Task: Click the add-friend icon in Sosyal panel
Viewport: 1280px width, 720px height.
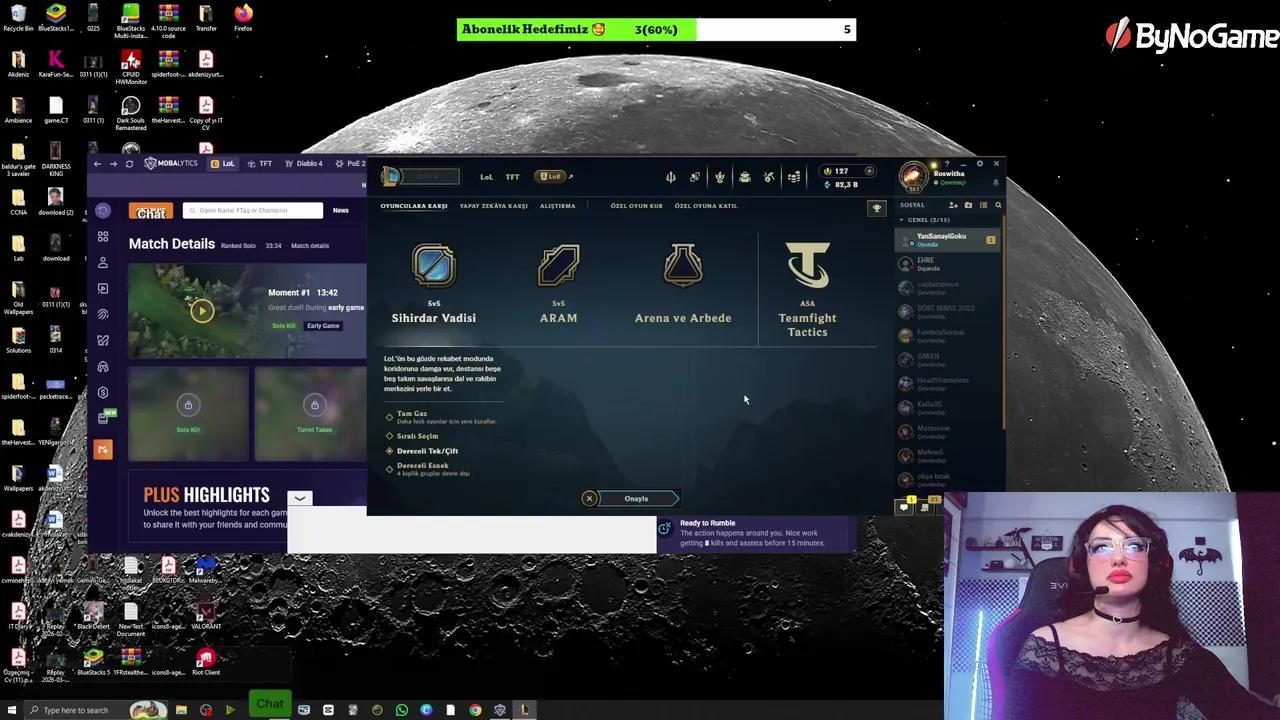Action: pyautogui.click(x=953, y=205)
